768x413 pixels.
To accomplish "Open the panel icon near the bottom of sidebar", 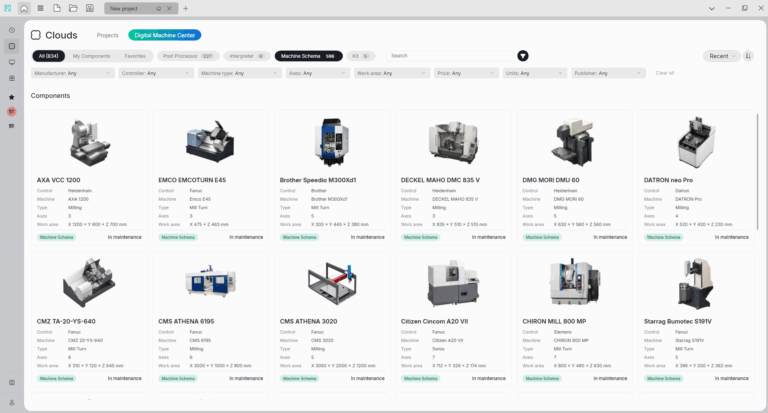I will click(x=12, y=383).
